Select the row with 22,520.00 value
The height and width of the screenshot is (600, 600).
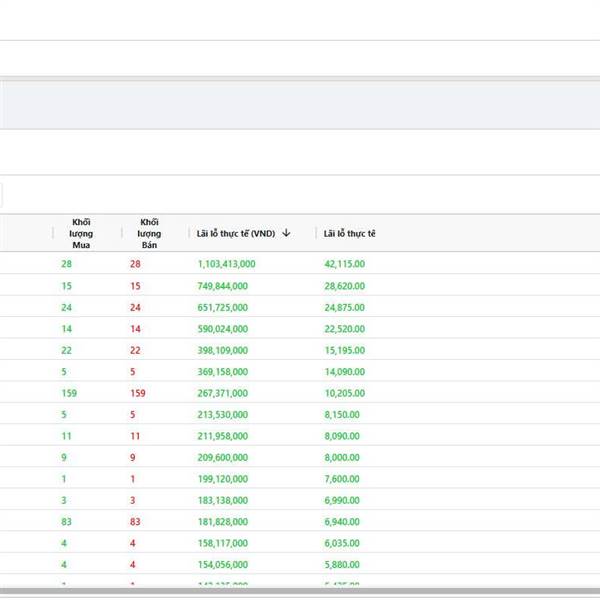tap(344, 329)
